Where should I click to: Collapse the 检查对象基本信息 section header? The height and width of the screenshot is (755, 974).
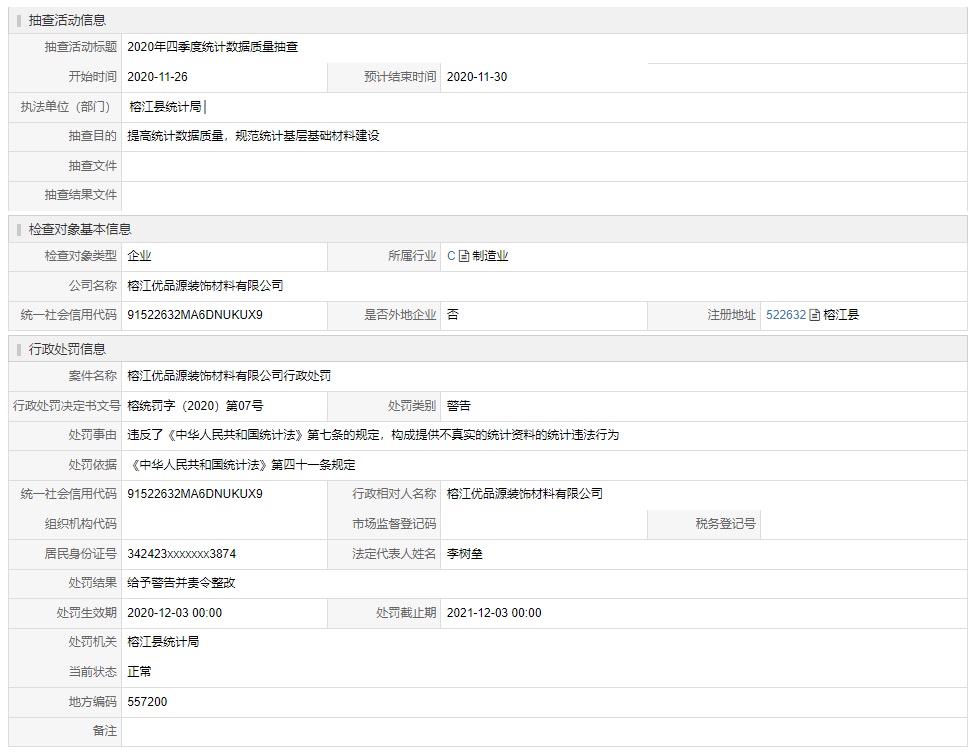[x=80, y=229]
